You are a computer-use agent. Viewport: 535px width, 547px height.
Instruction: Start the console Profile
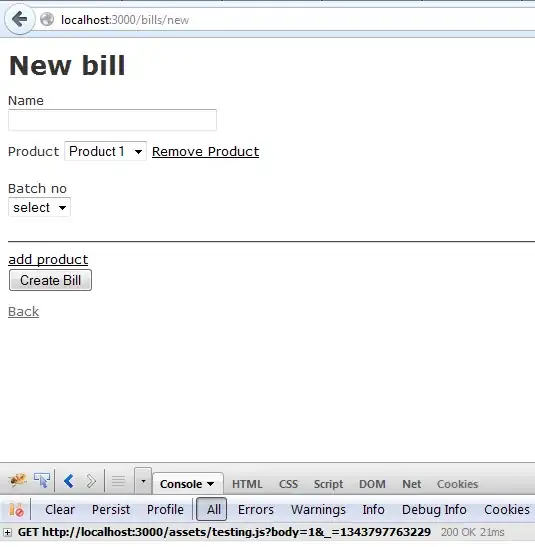pyautogui.click(x=165, y=510)
